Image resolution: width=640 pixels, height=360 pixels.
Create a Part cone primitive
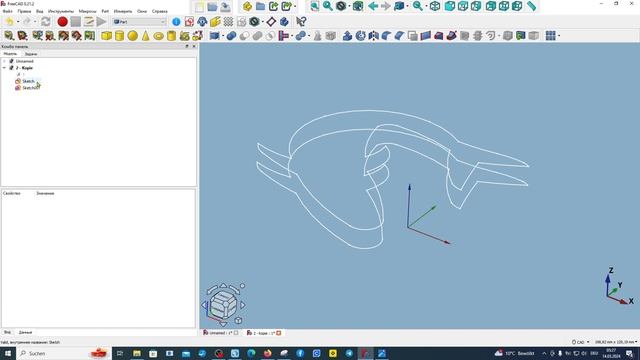coord(145,36)
